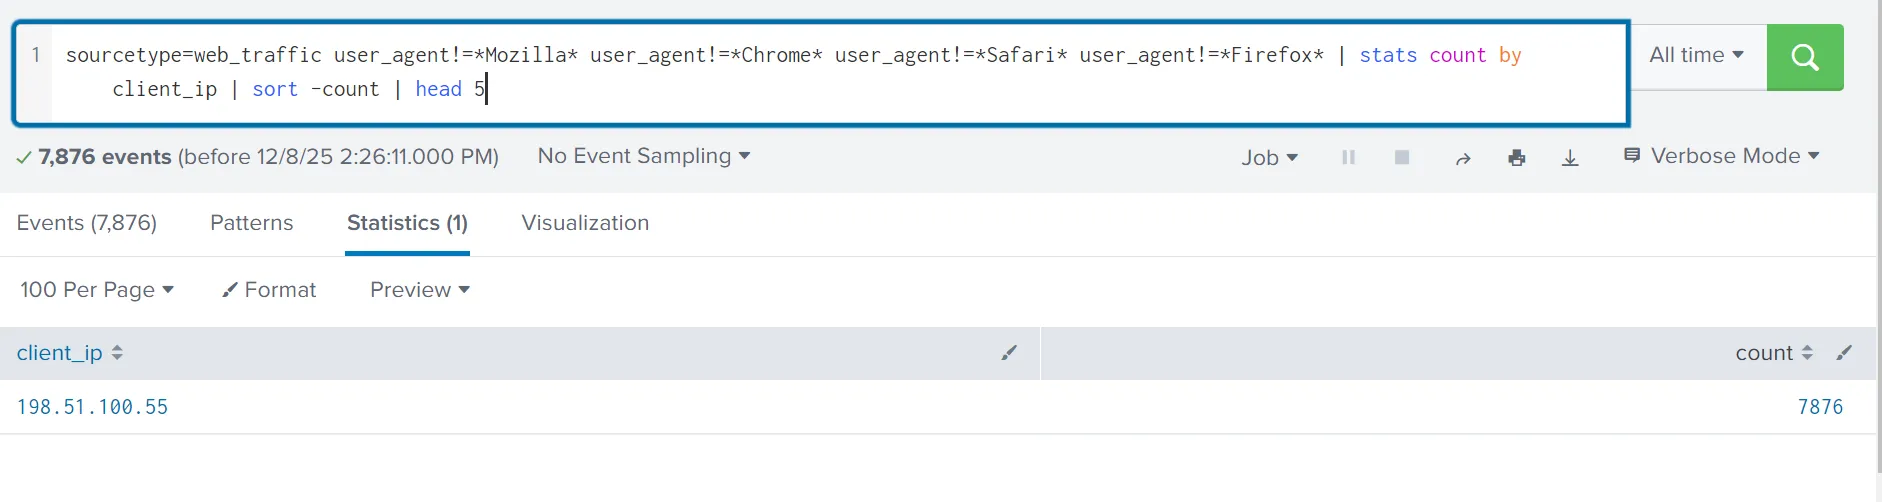Open the 100 Per Page dropdown
The height and width of the screenshot is (502, 1882).
coord(97,290)
